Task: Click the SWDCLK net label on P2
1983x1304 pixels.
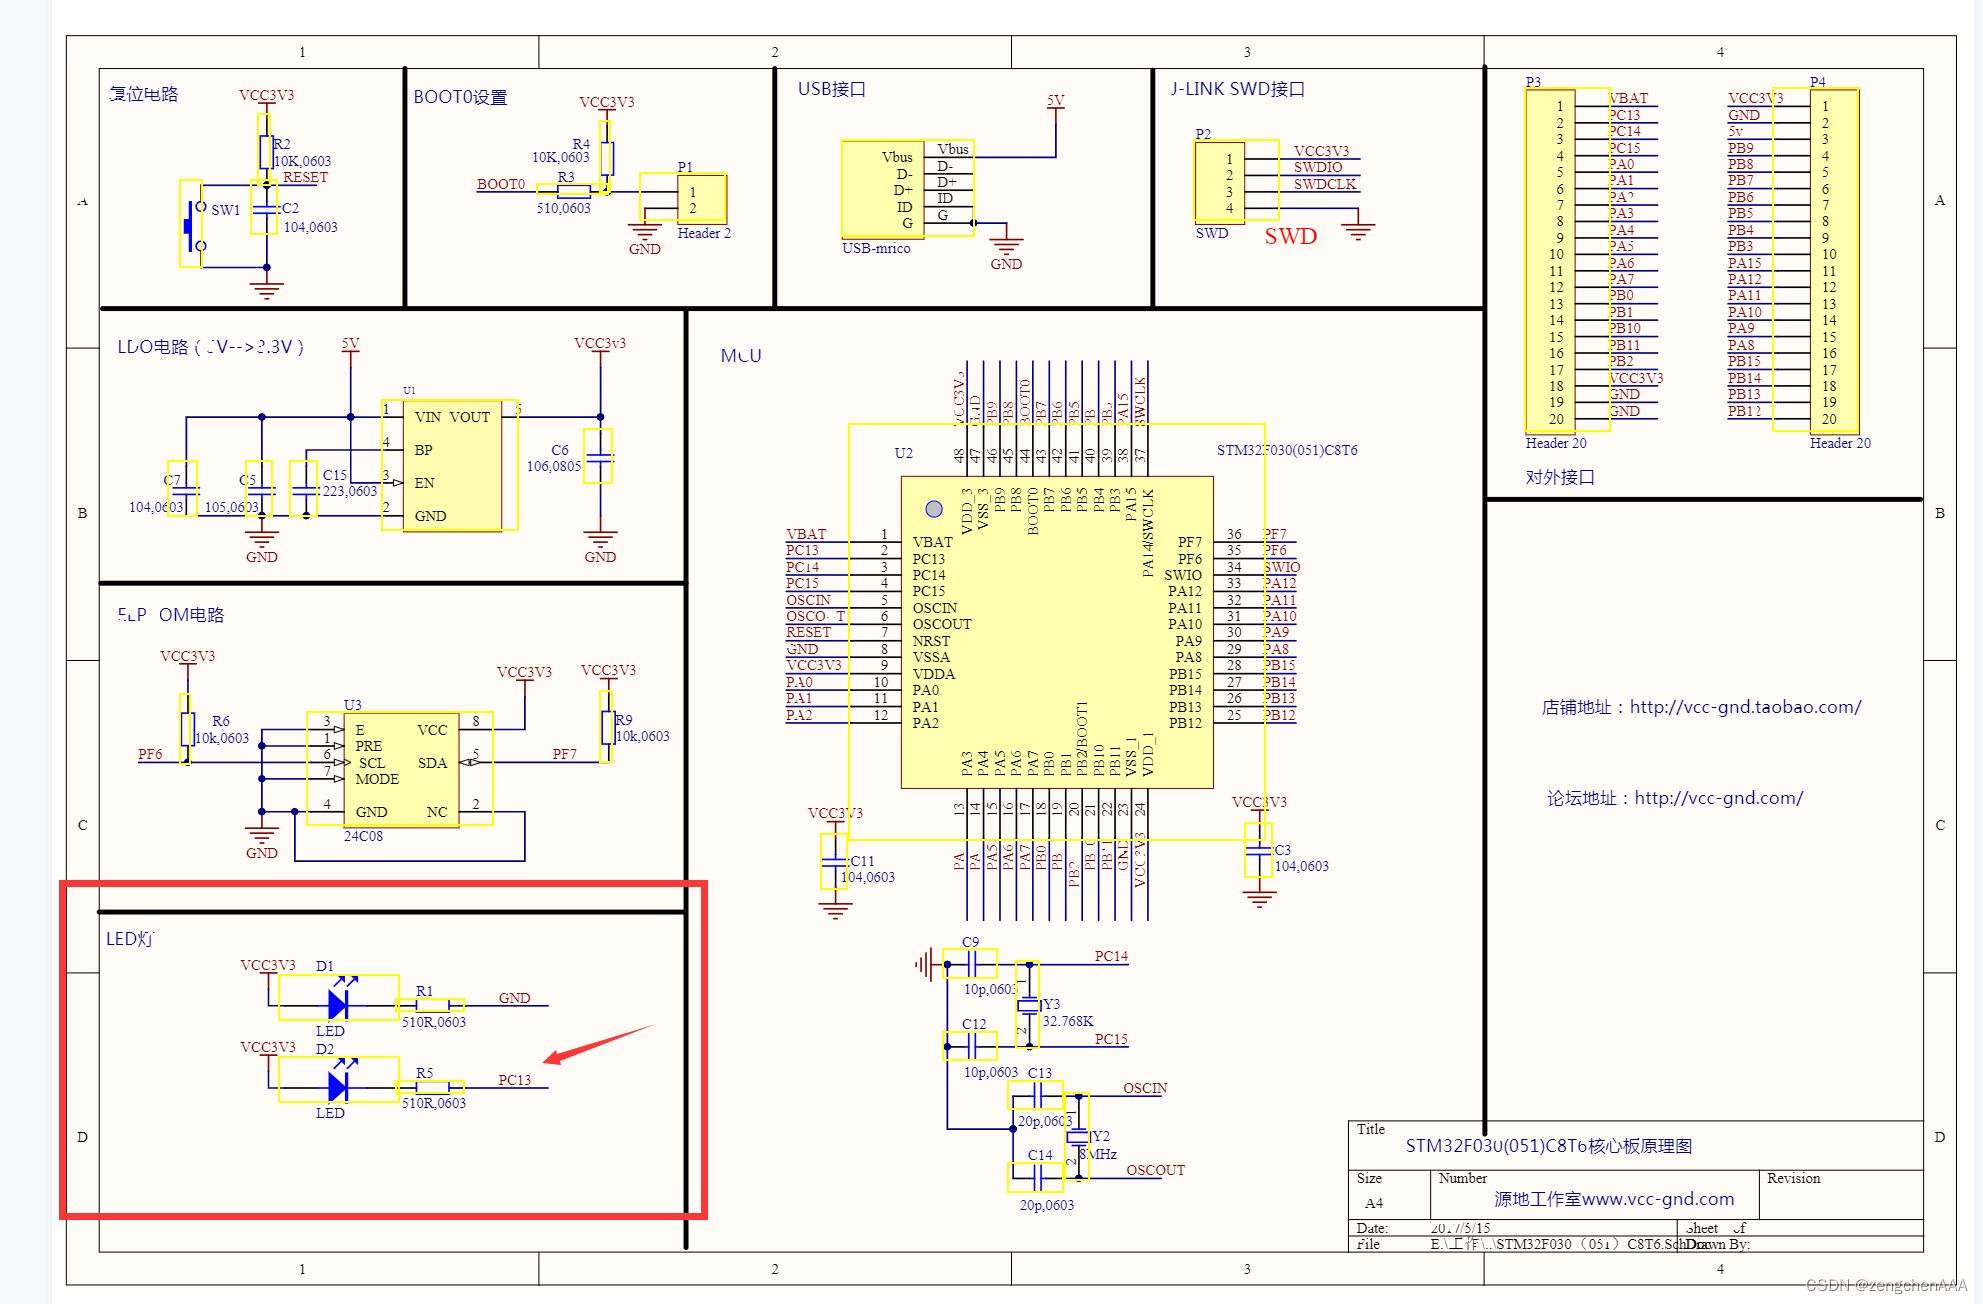Action: [x=1325, y=184]
